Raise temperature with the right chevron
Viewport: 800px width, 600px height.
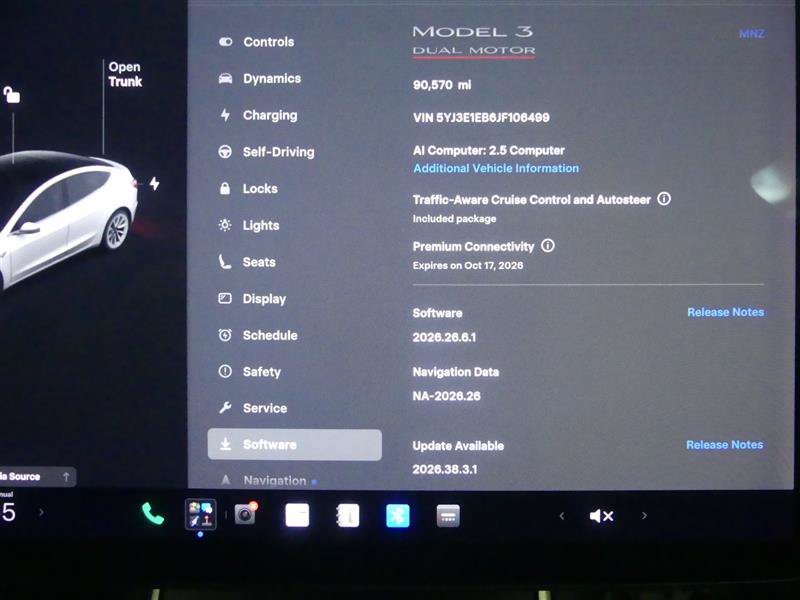(41, 512)
